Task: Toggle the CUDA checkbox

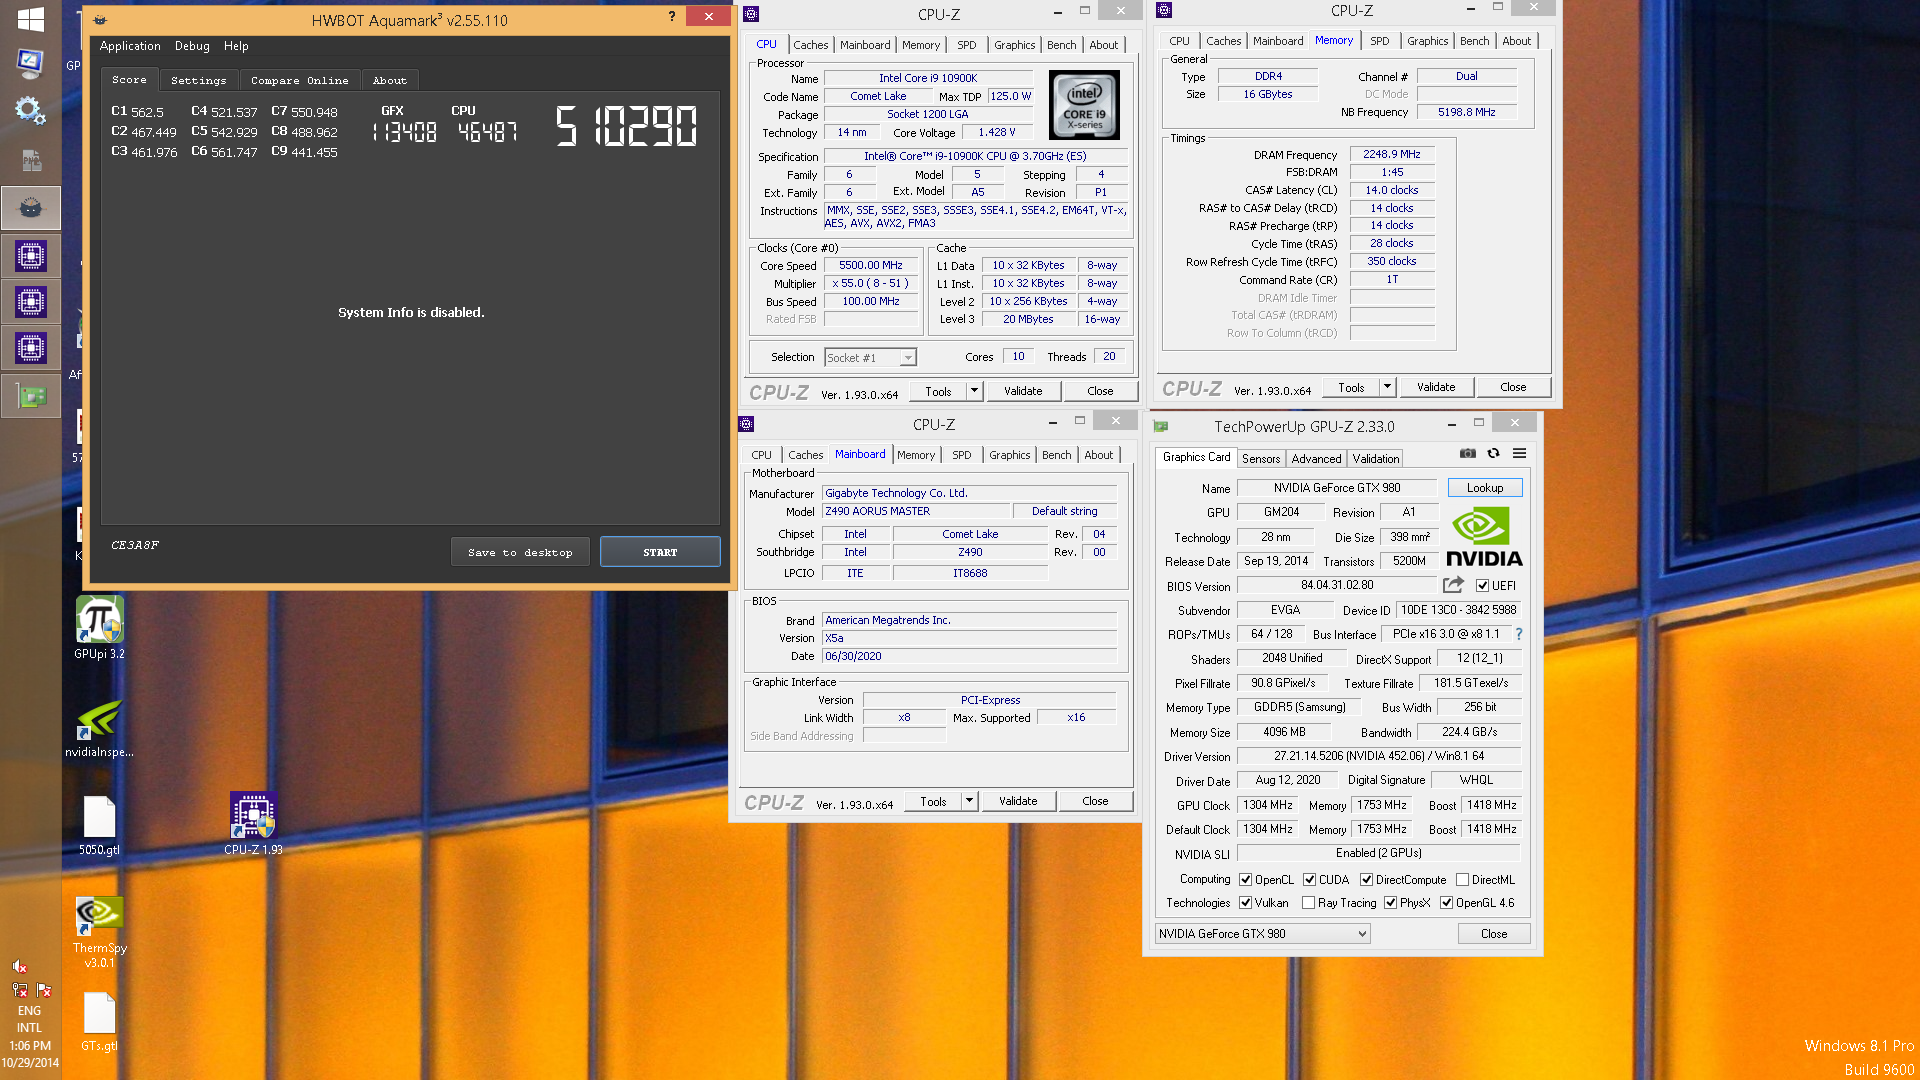Action: (x=1309, y=880)
